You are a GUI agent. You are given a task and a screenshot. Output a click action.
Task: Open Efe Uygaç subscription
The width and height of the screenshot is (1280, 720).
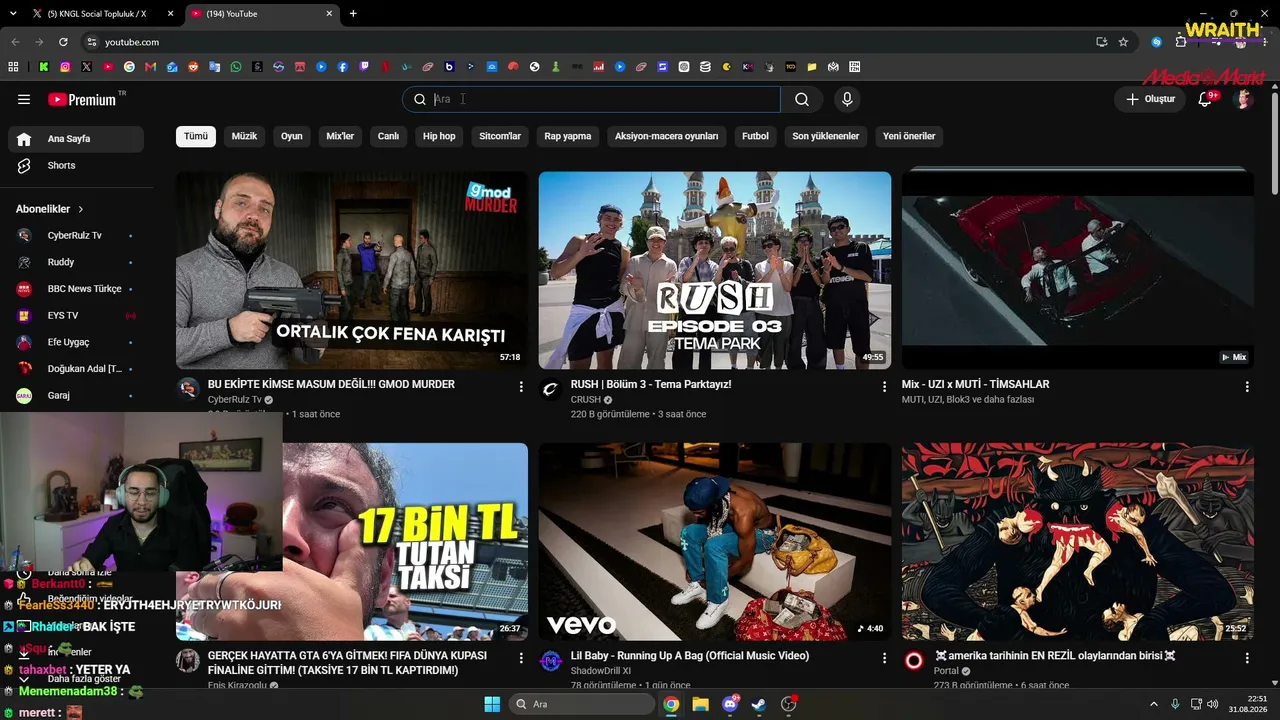(x=76, y=342)
